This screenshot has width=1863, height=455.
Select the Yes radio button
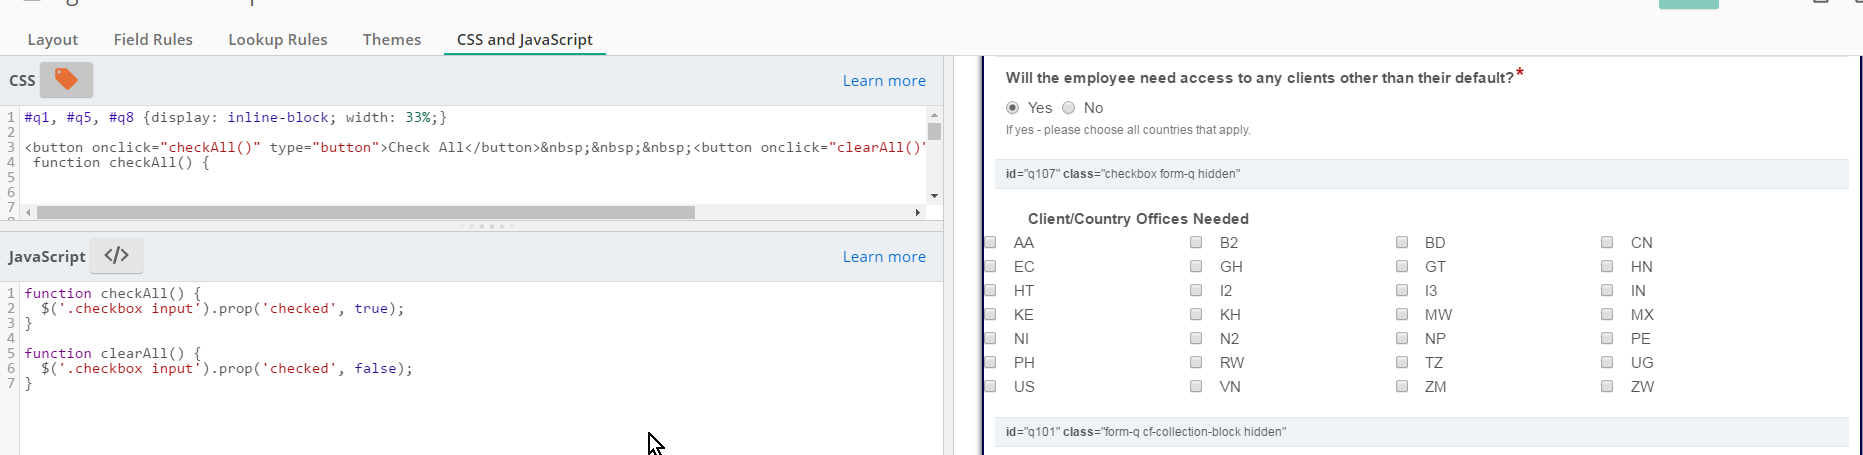click(x=1013, y=108)
